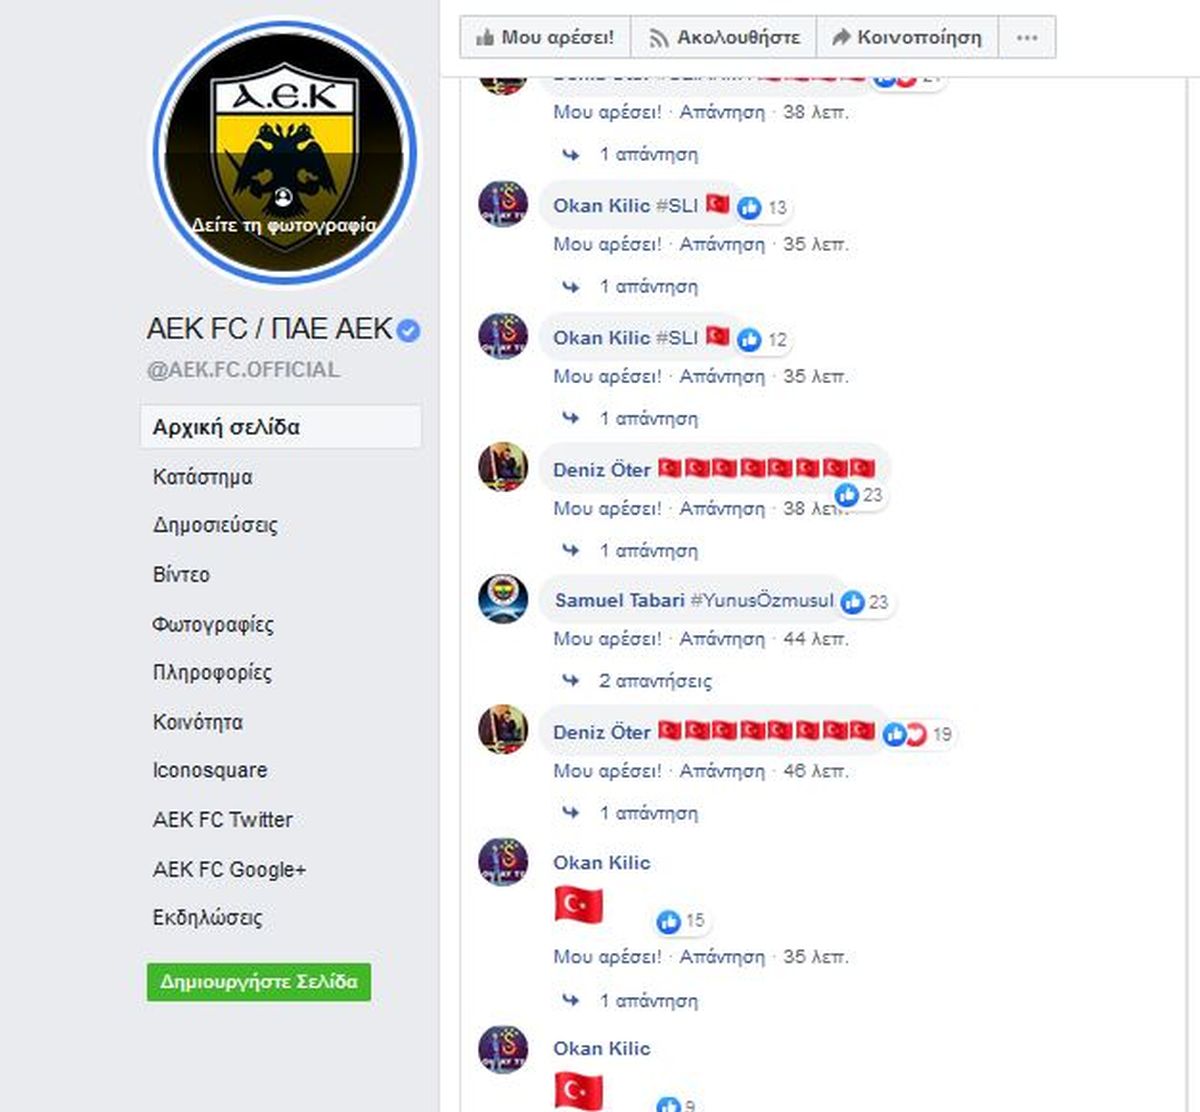Open the three-dots more options button

[x=1026, y=38]
